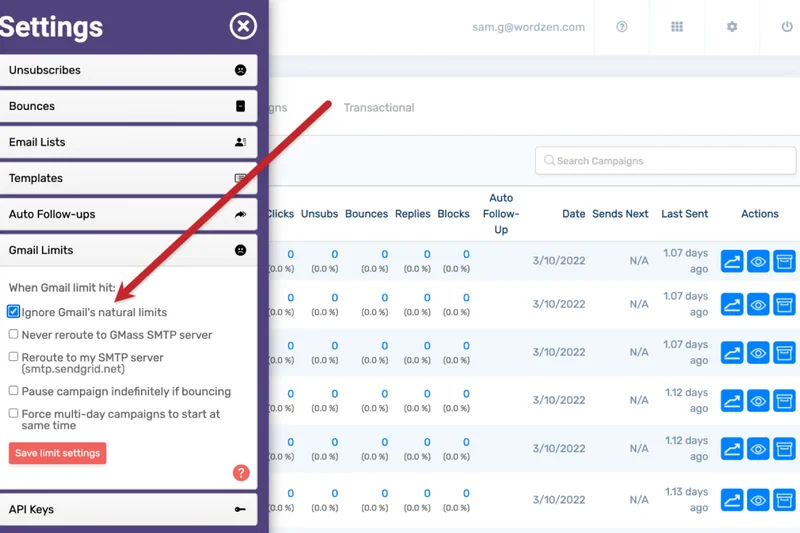
Task: Click the Search Campaigns field
Action: tap(665, 161)
